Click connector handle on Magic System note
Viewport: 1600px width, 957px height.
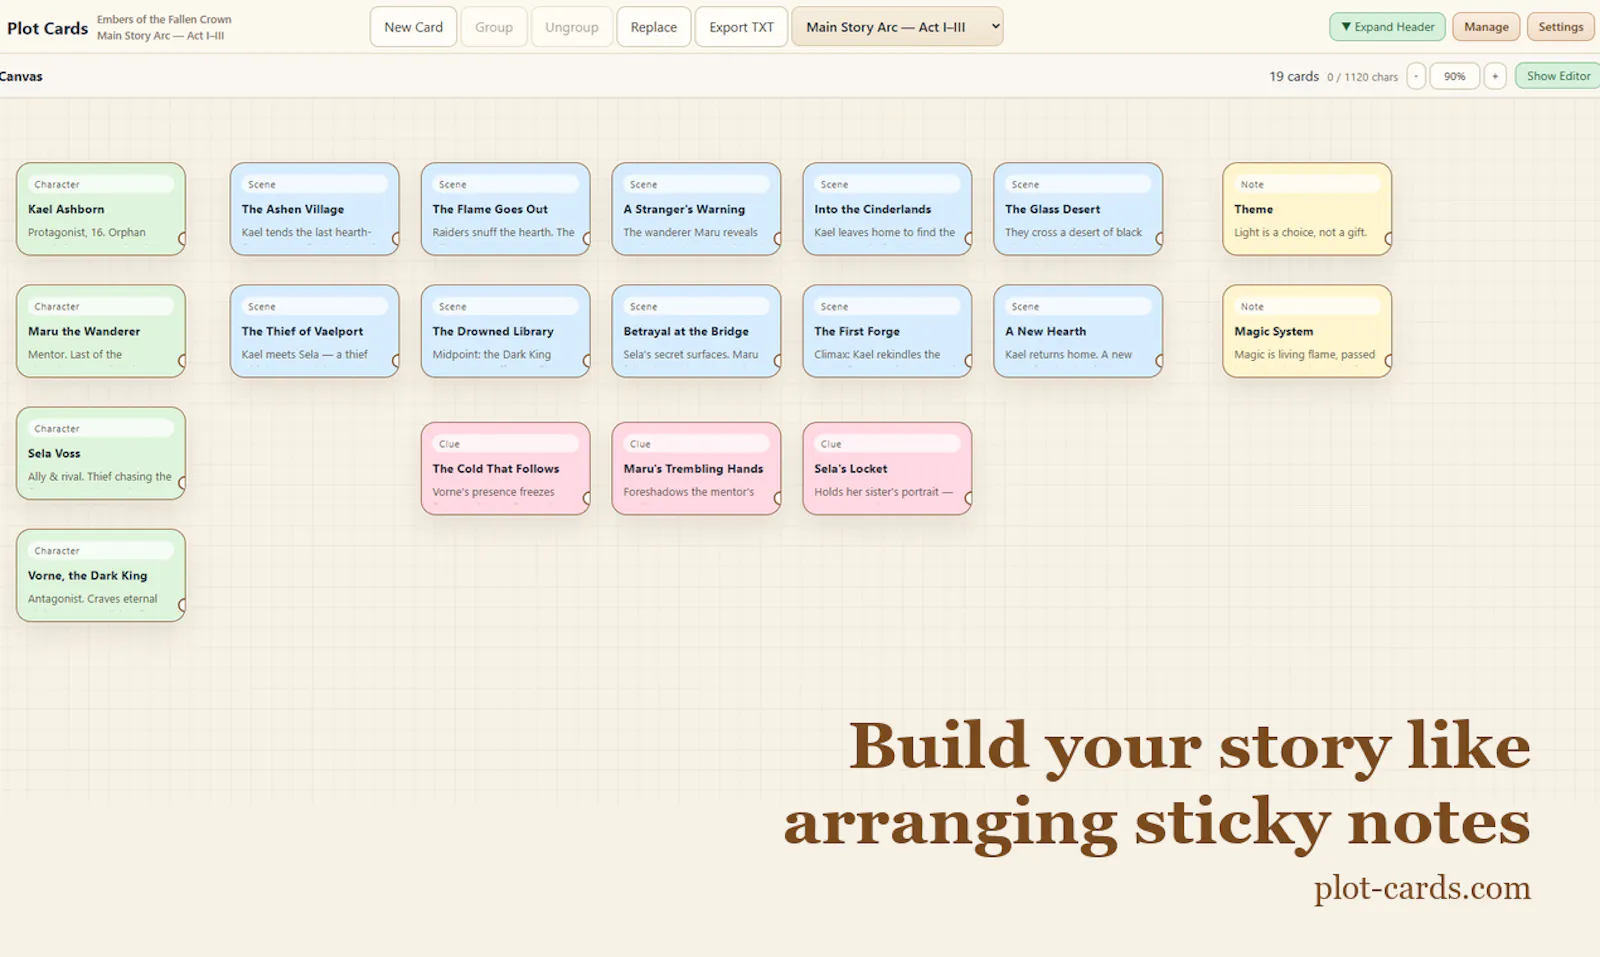coord(1390,361)
